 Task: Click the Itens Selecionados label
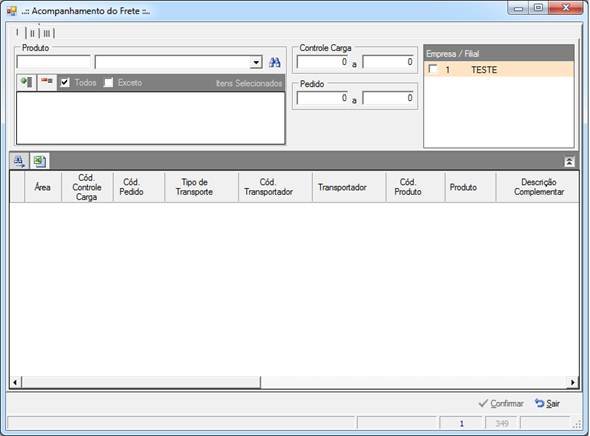249,83
